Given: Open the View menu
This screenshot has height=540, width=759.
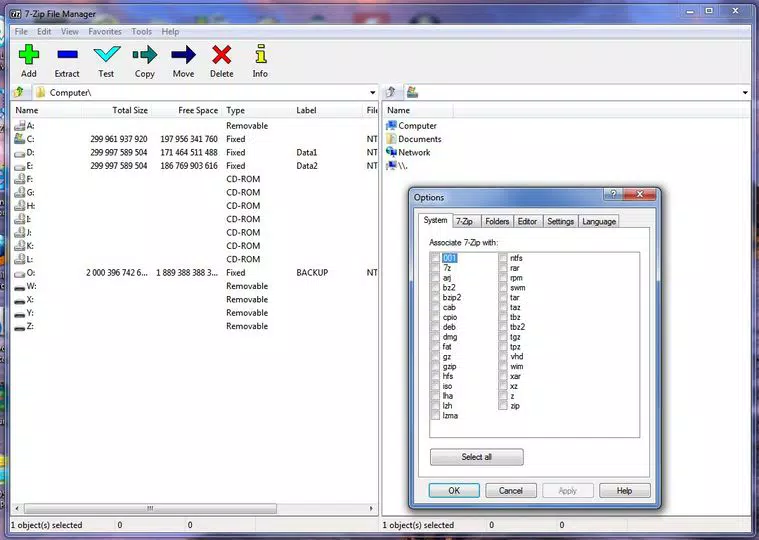Looking at the screenshot, I should point(70,31).
